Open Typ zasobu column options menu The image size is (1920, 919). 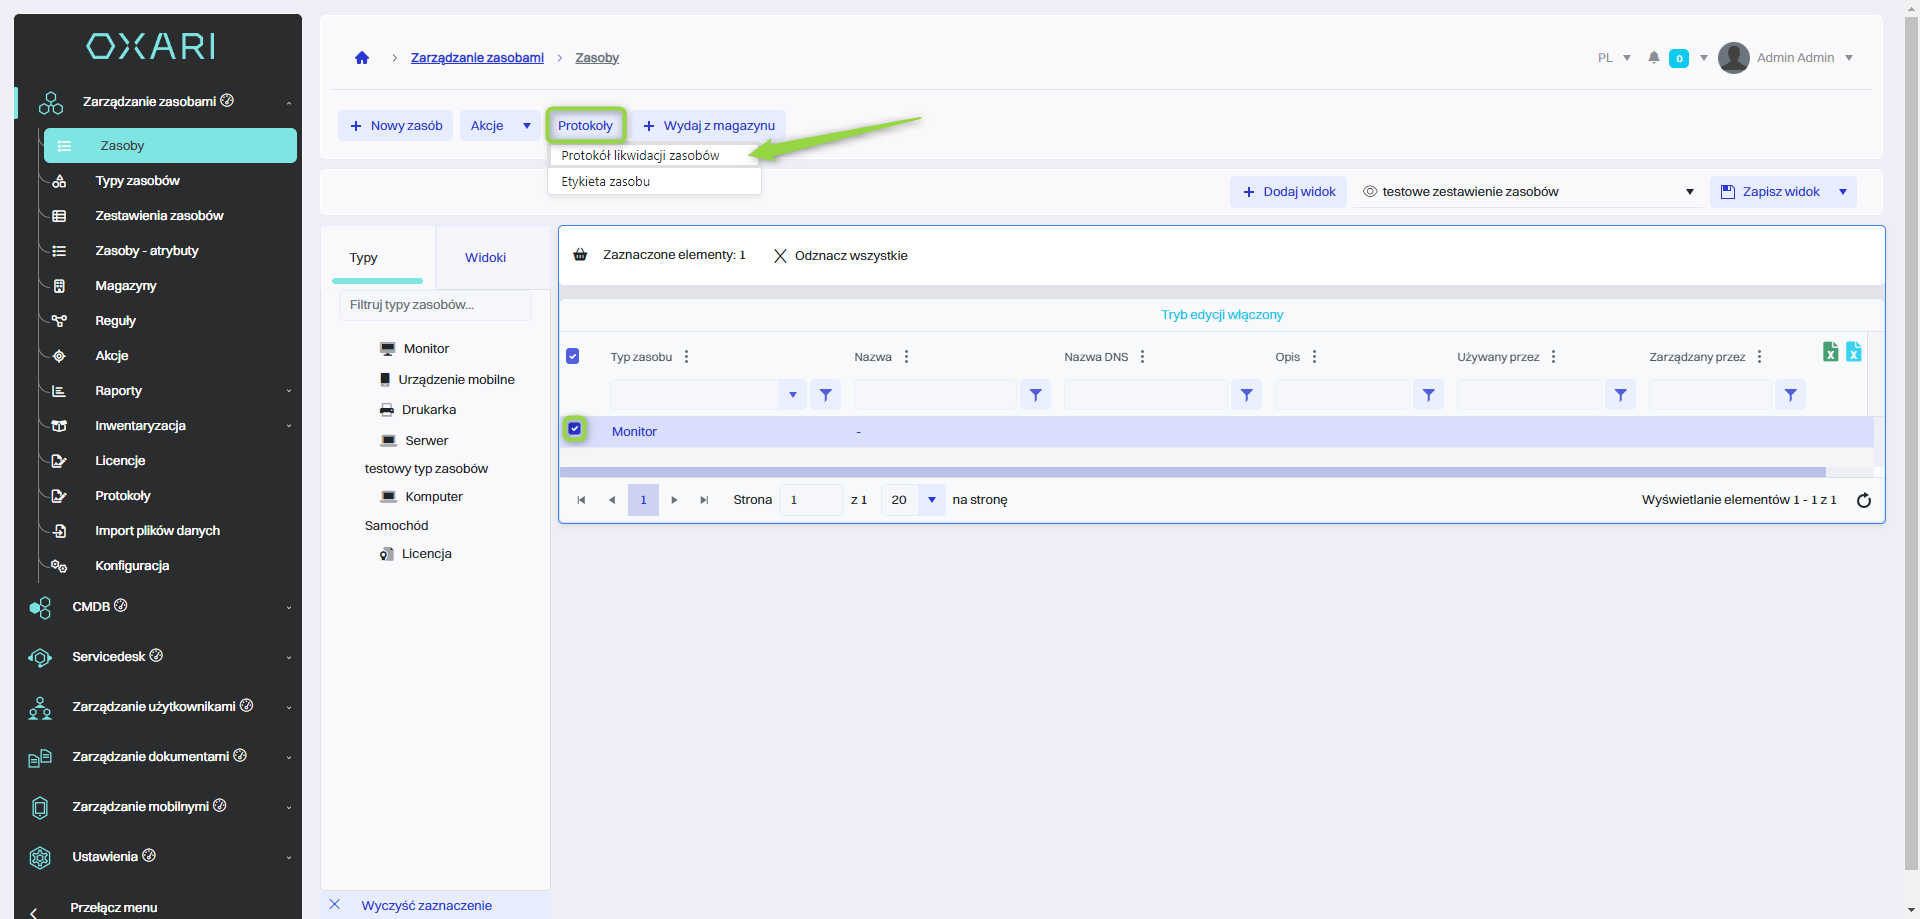[686, 357]
